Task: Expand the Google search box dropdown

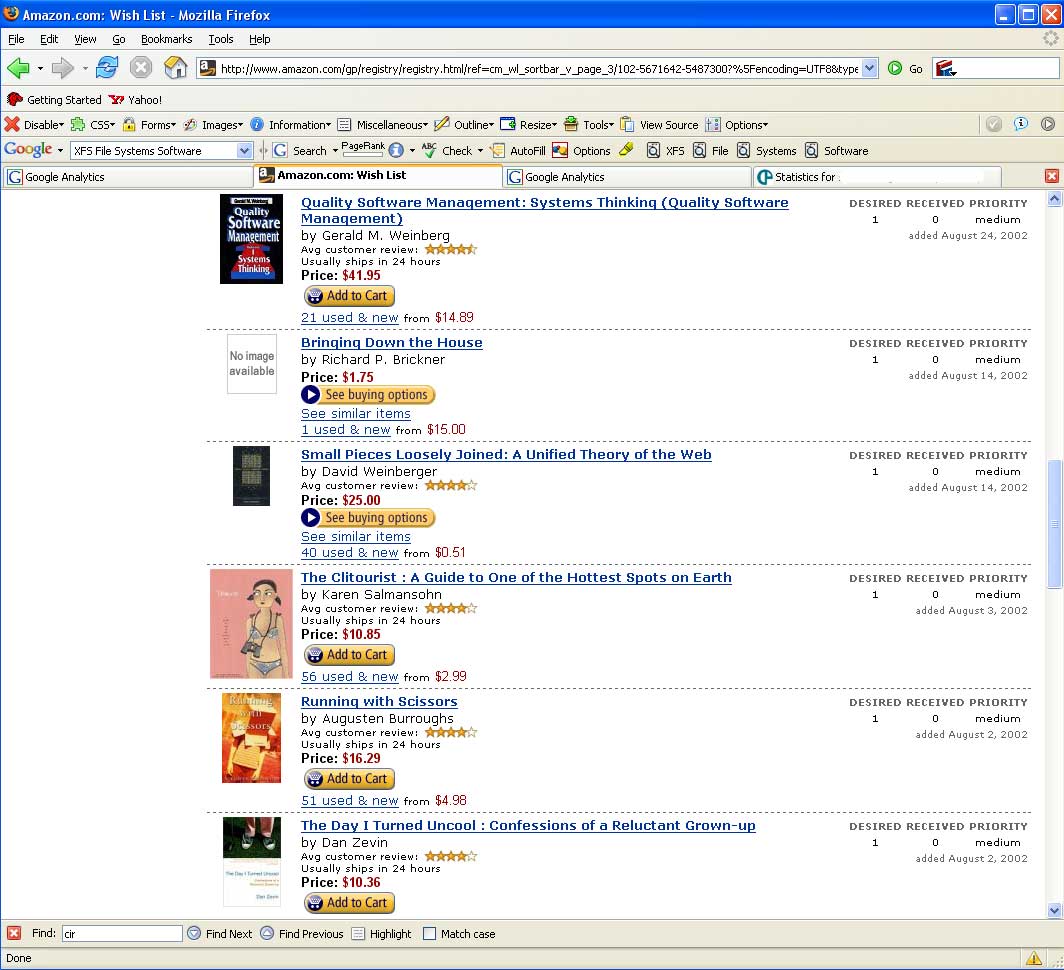Action: 244,151
